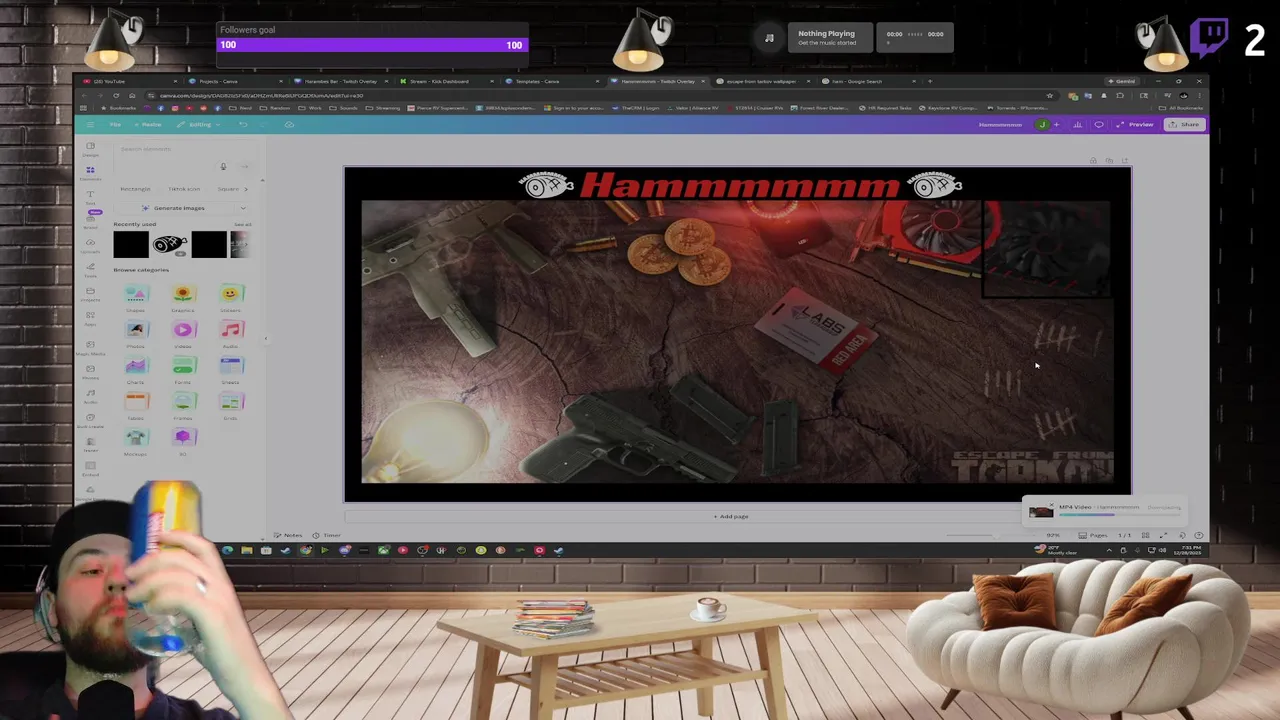Open Notes at the bottom bar
1280x720 pixels.
[289, 535]
